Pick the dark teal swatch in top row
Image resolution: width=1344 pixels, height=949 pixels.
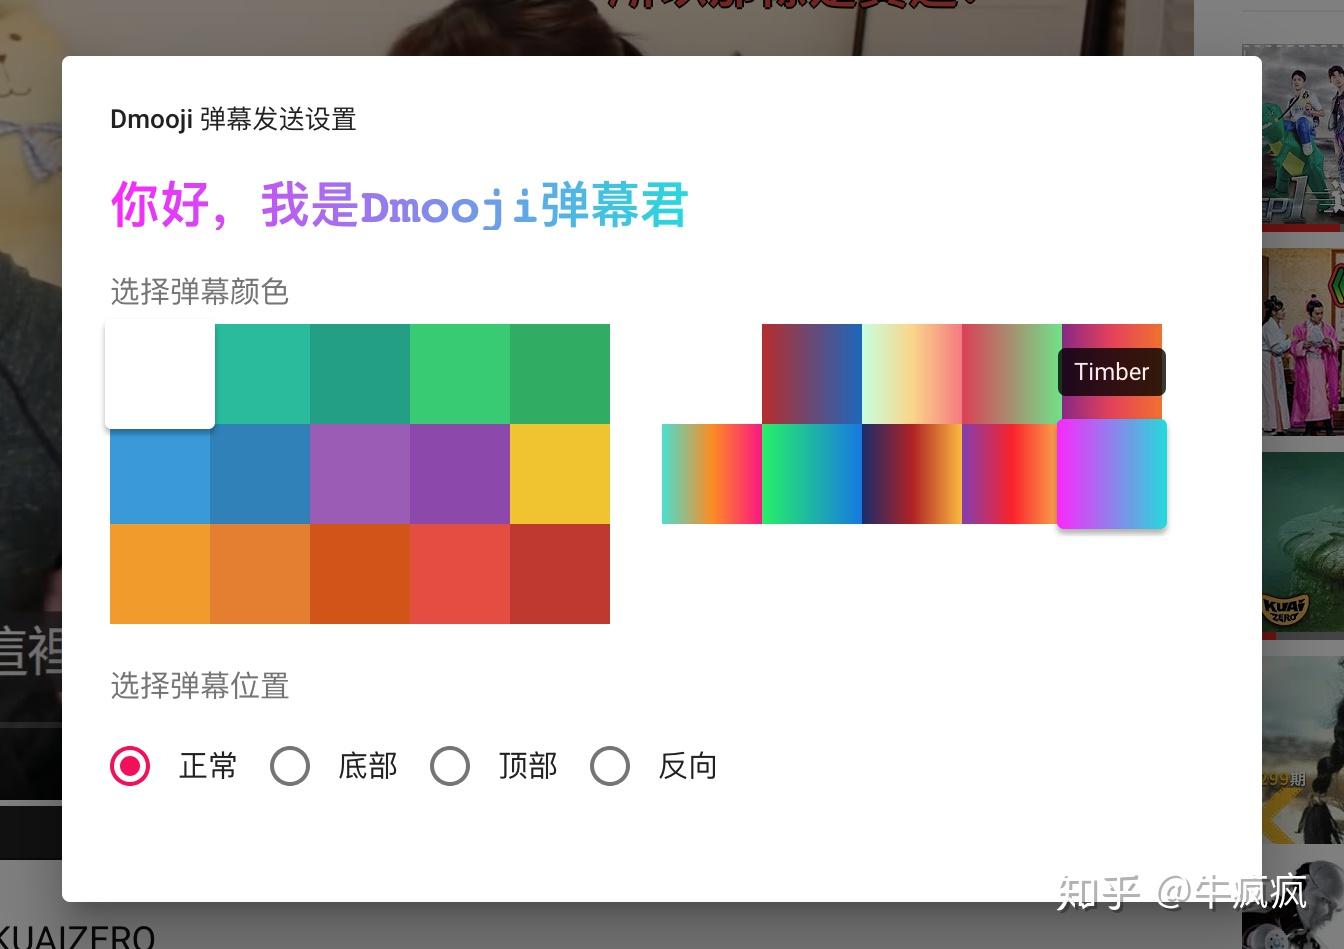360,374
